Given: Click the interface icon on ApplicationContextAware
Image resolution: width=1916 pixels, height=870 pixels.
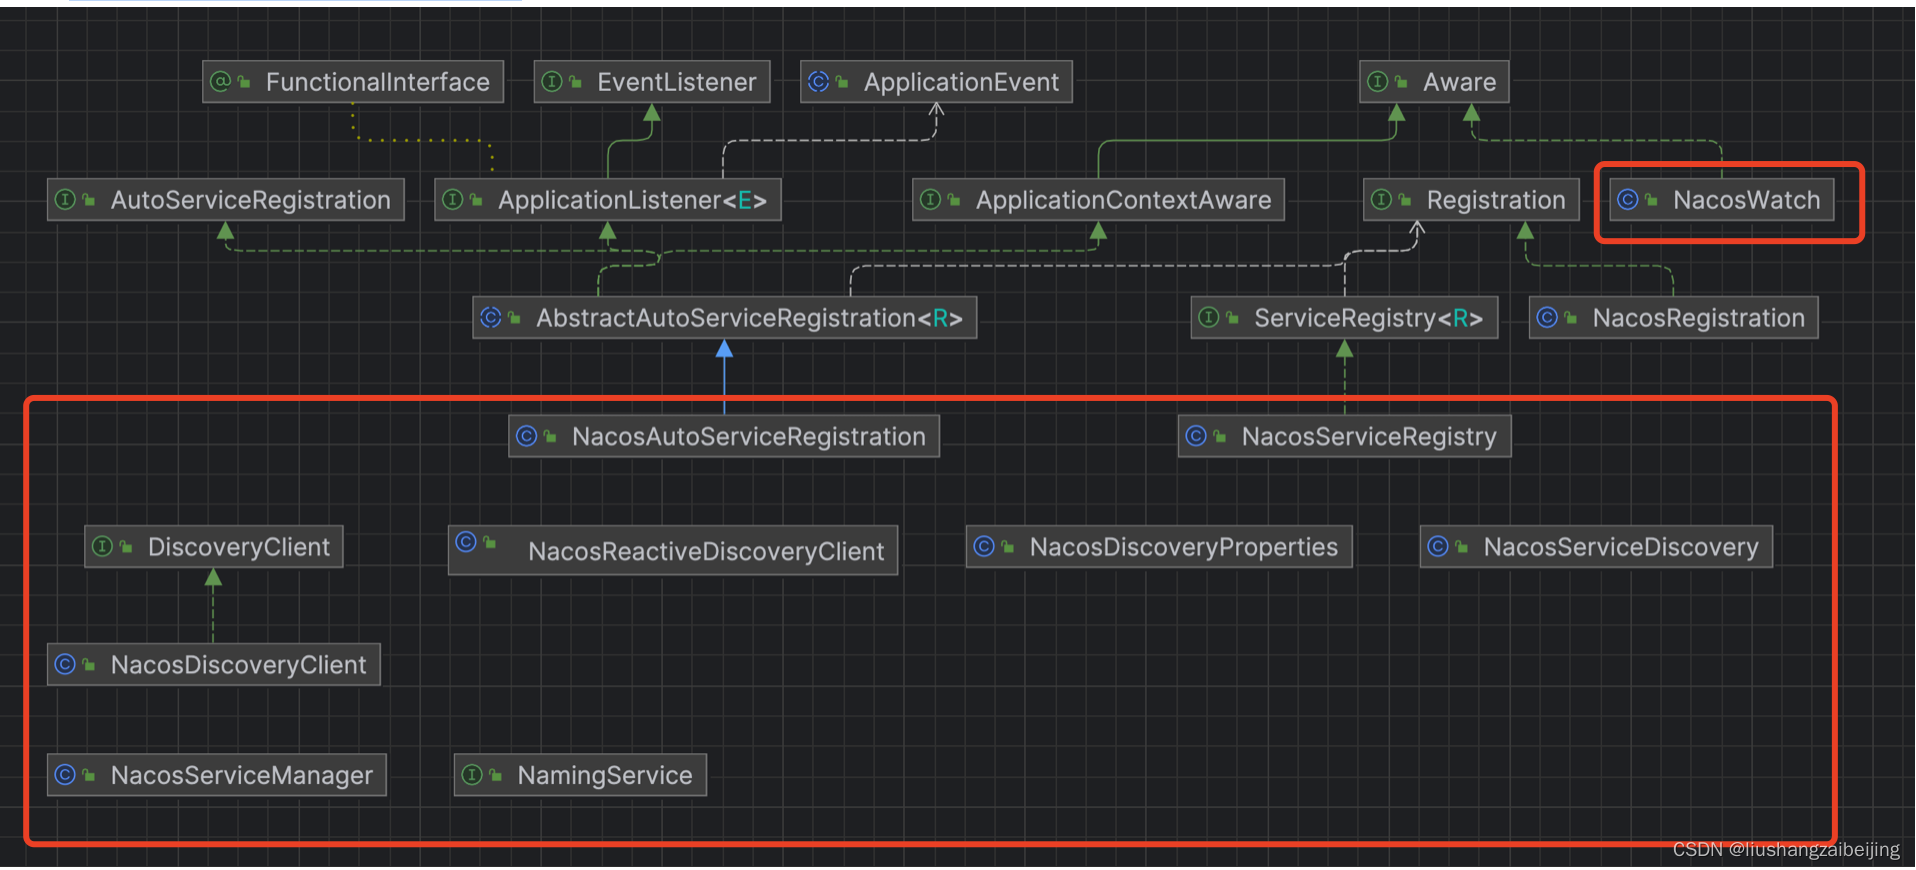Looking at the screenshot, I should coord(931,199).
